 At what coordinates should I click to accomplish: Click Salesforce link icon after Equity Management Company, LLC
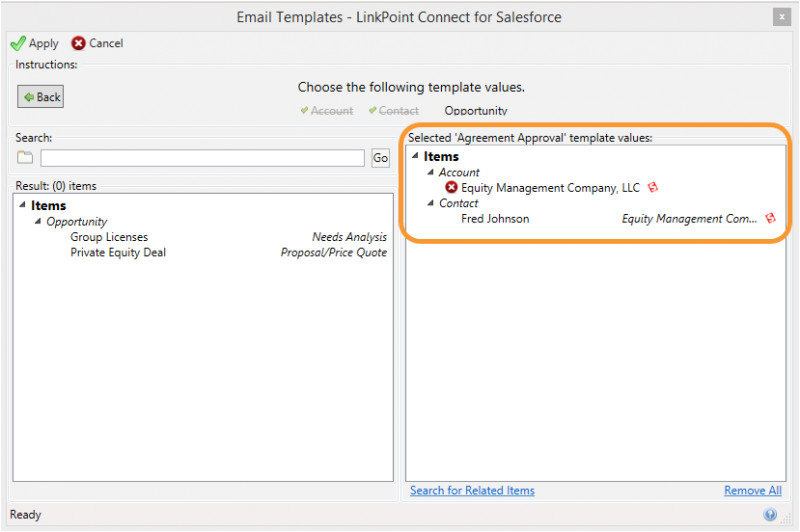point(653,187)
